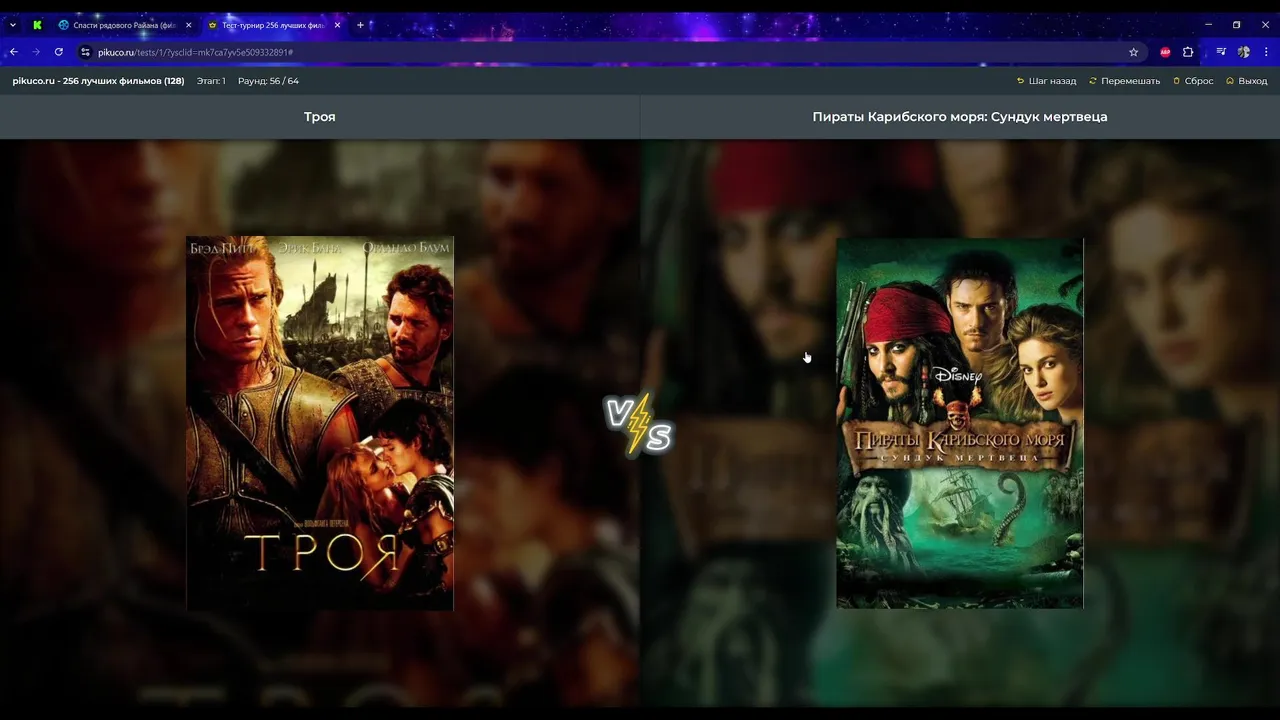Click the Этап: 1 label

click(x=211, y=81)
